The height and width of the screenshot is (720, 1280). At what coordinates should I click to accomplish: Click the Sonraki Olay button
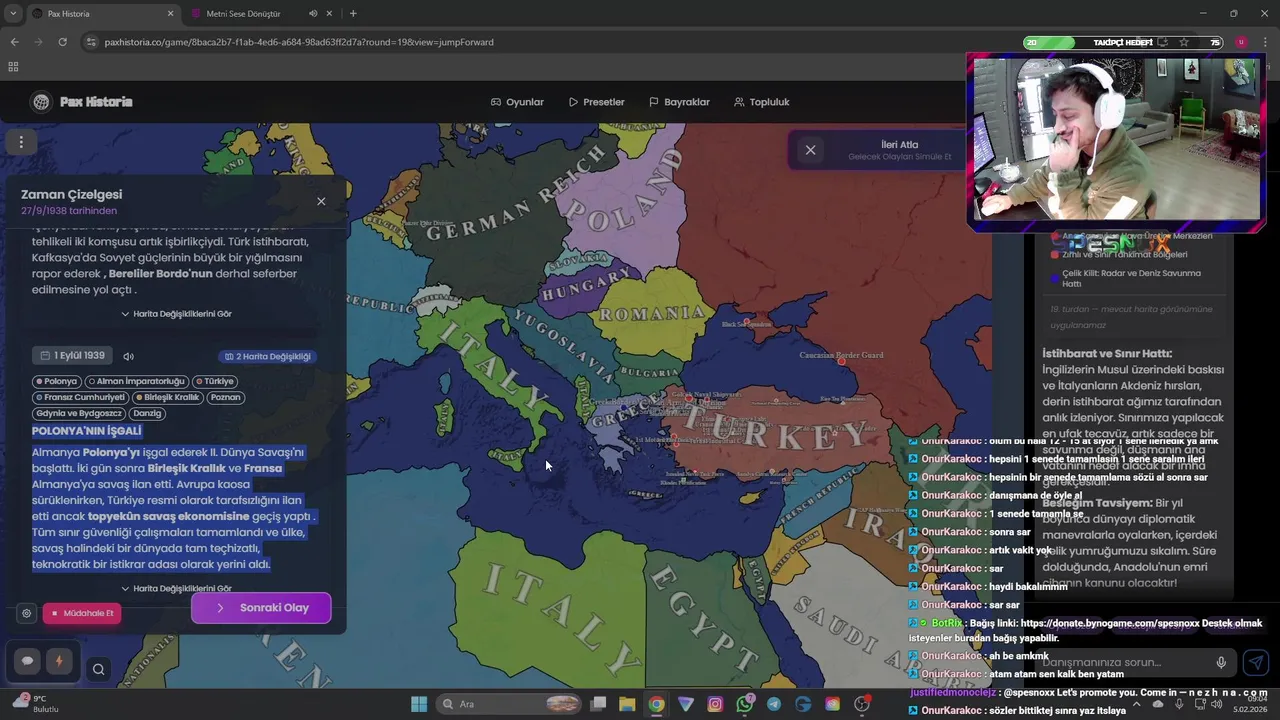[261, 608]
